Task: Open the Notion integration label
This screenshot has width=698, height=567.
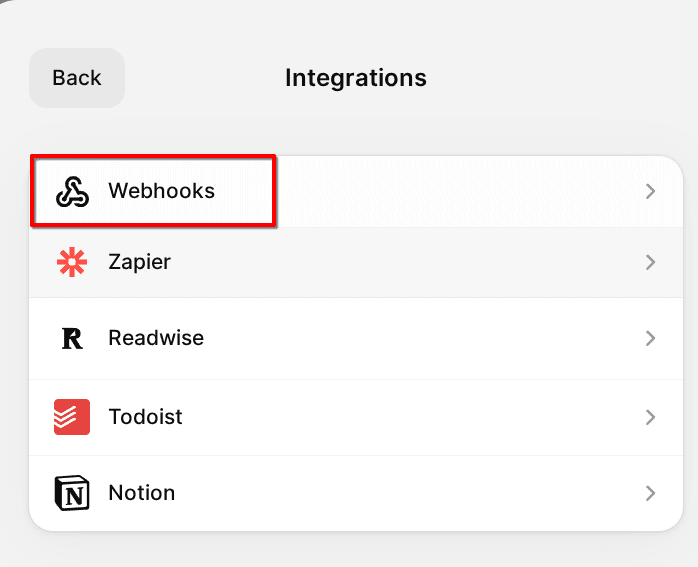Action: click(x=142, y=493)
